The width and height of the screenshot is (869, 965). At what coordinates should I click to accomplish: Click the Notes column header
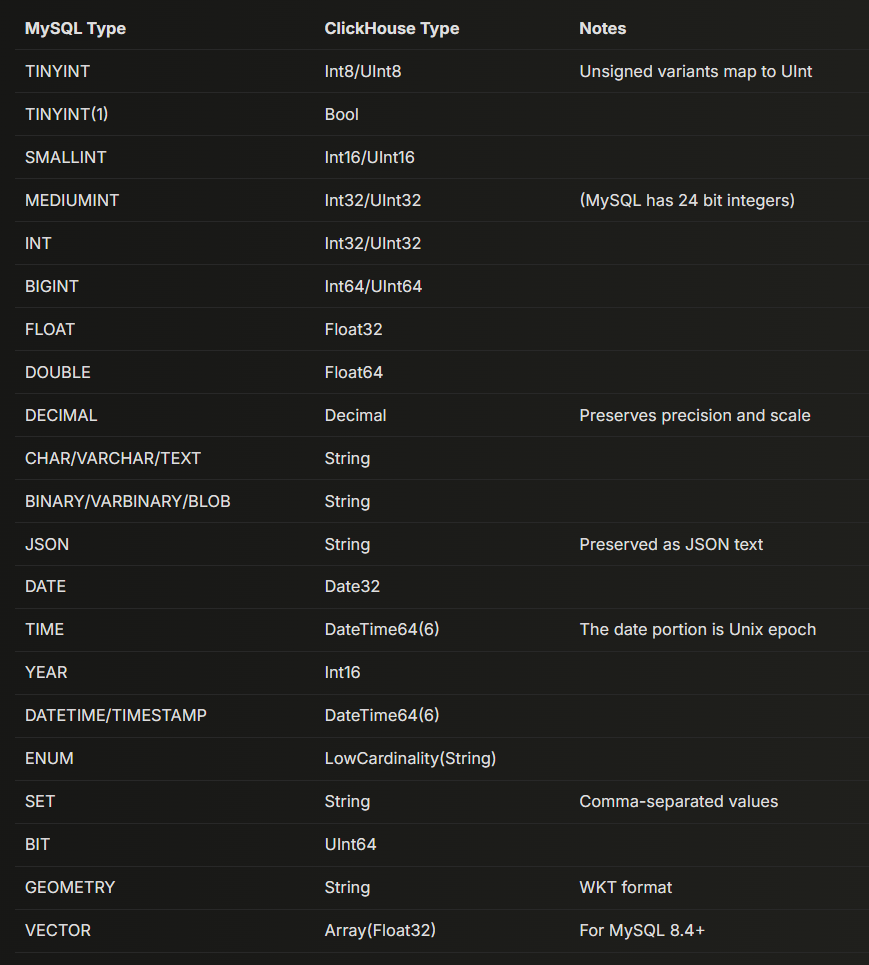[602, 28]
